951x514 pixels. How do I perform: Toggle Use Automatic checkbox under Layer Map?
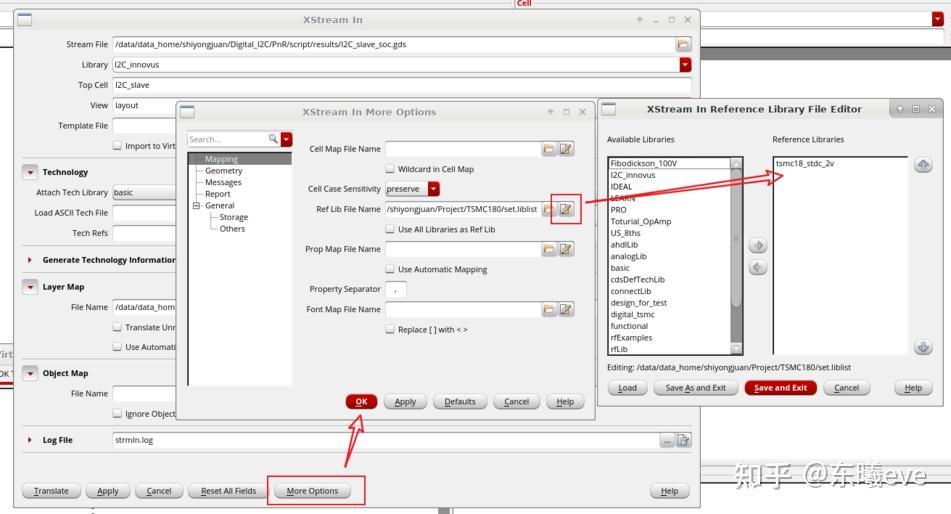click(x=117, y=347)
